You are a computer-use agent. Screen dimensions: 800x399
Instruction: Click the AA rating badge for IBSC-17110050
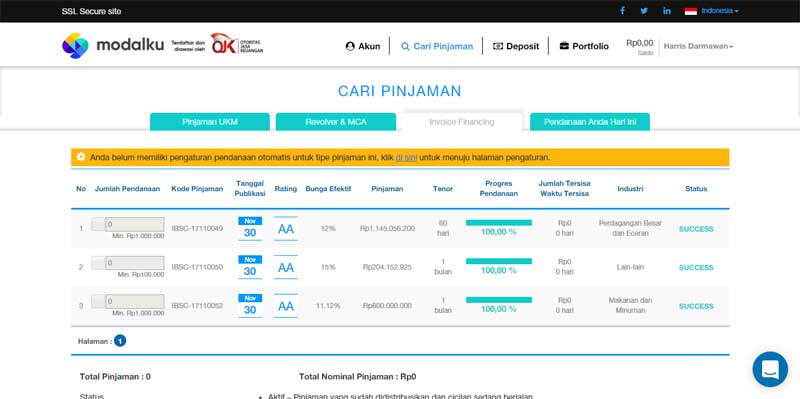(x=286, y=267)
